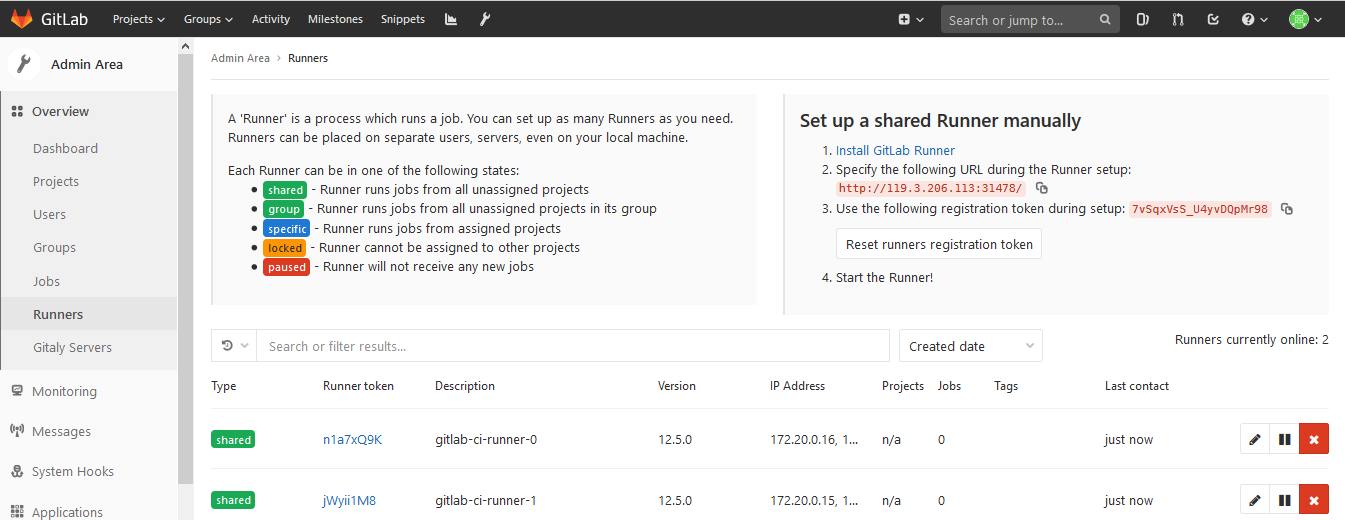Image resolution: width=1345 pixels, height=520 pixels.
Task: Go to Activity in top navigation
Action: 271,19
